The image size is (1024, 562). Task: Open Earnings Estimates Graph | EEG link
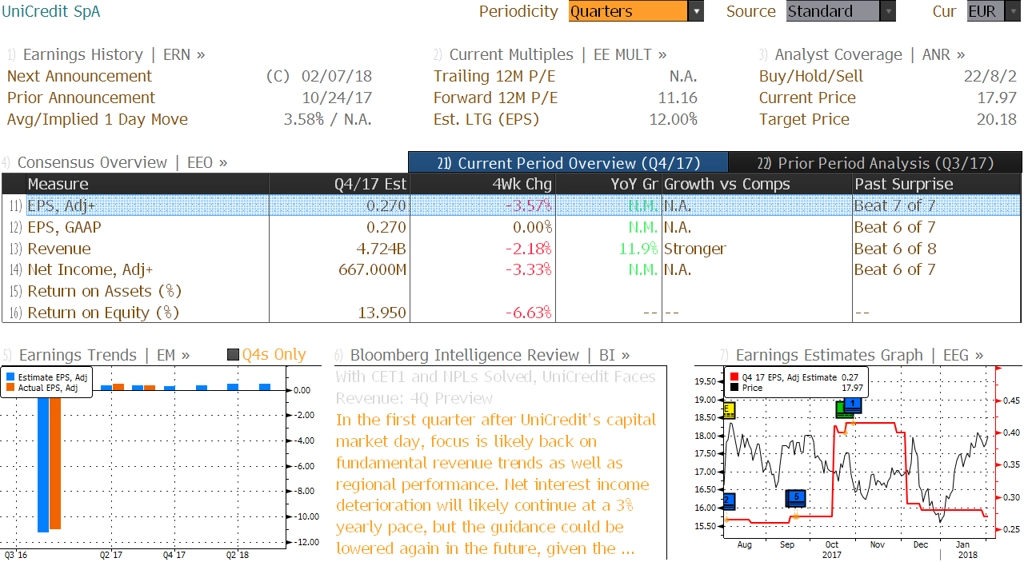859,355
